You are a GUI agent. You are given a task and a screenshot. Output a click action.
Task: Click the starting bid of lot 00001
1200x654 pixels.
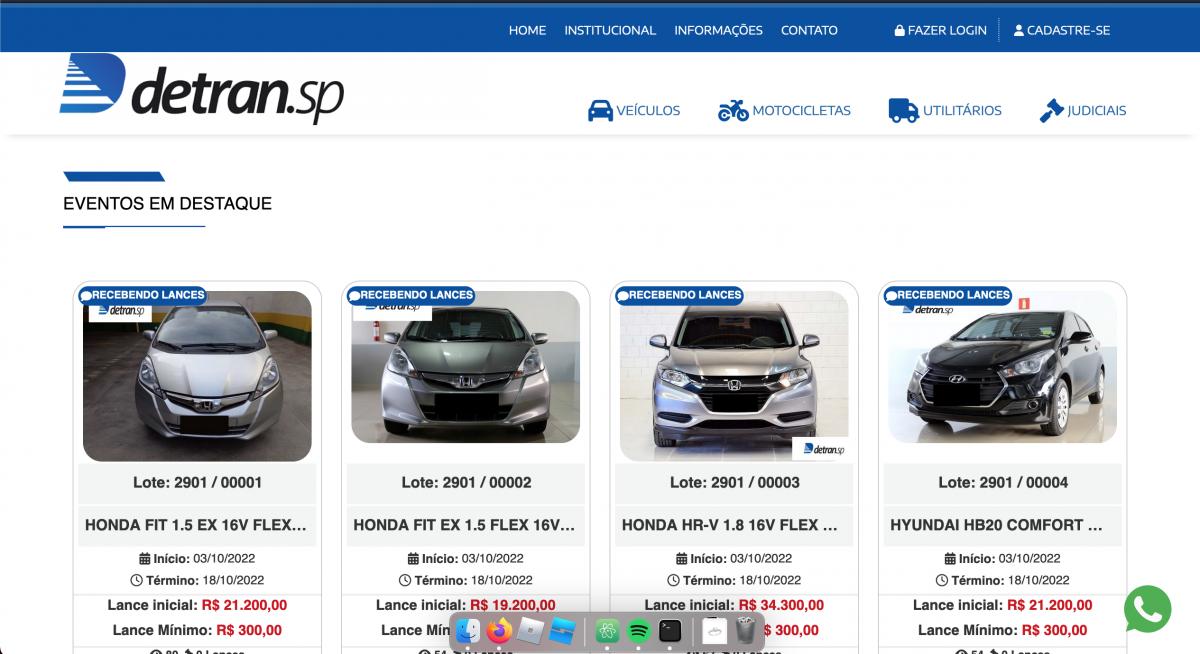point(244,605)
